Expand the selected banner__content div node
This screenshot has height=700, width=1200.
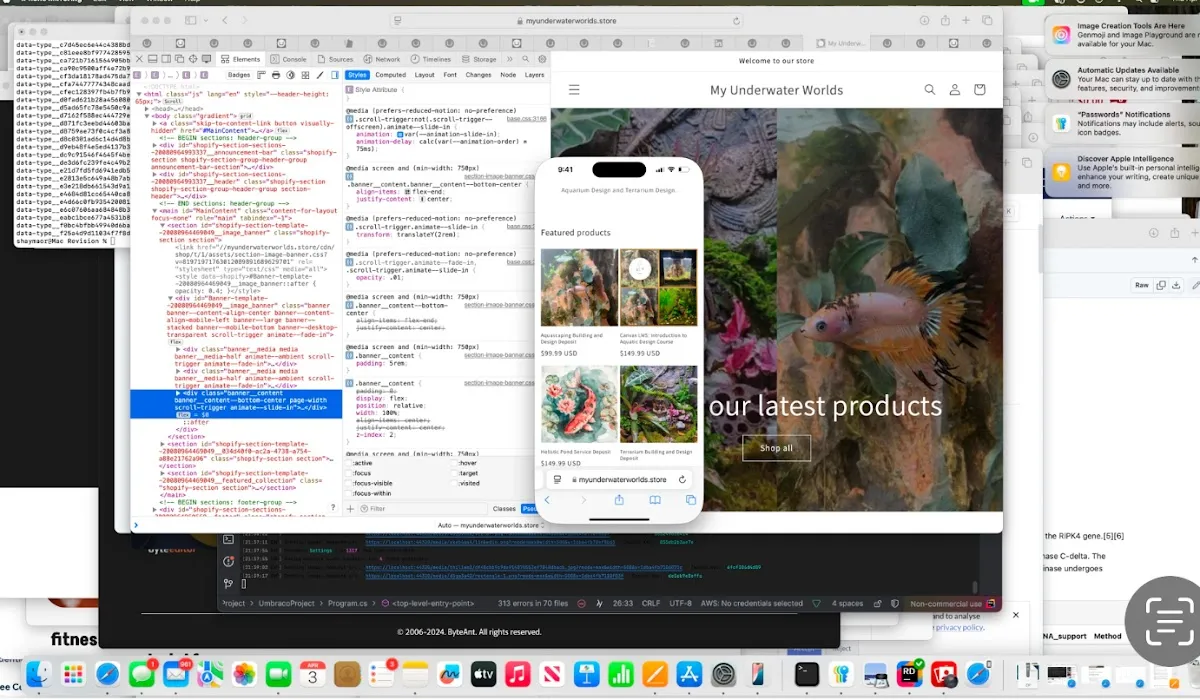[178, 393]
